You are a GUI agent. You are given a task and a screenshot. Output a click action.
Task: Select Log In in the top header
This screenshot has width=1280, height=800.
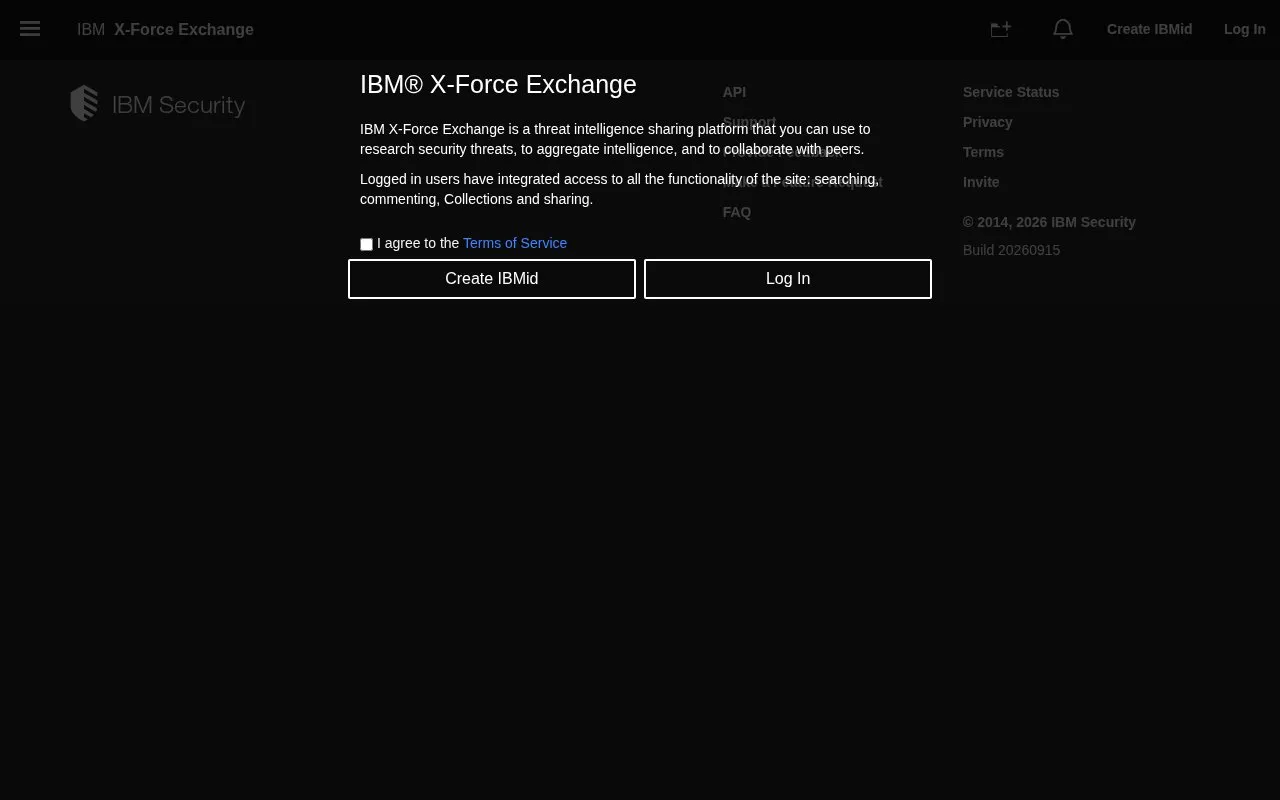[x=1245, y=29]
